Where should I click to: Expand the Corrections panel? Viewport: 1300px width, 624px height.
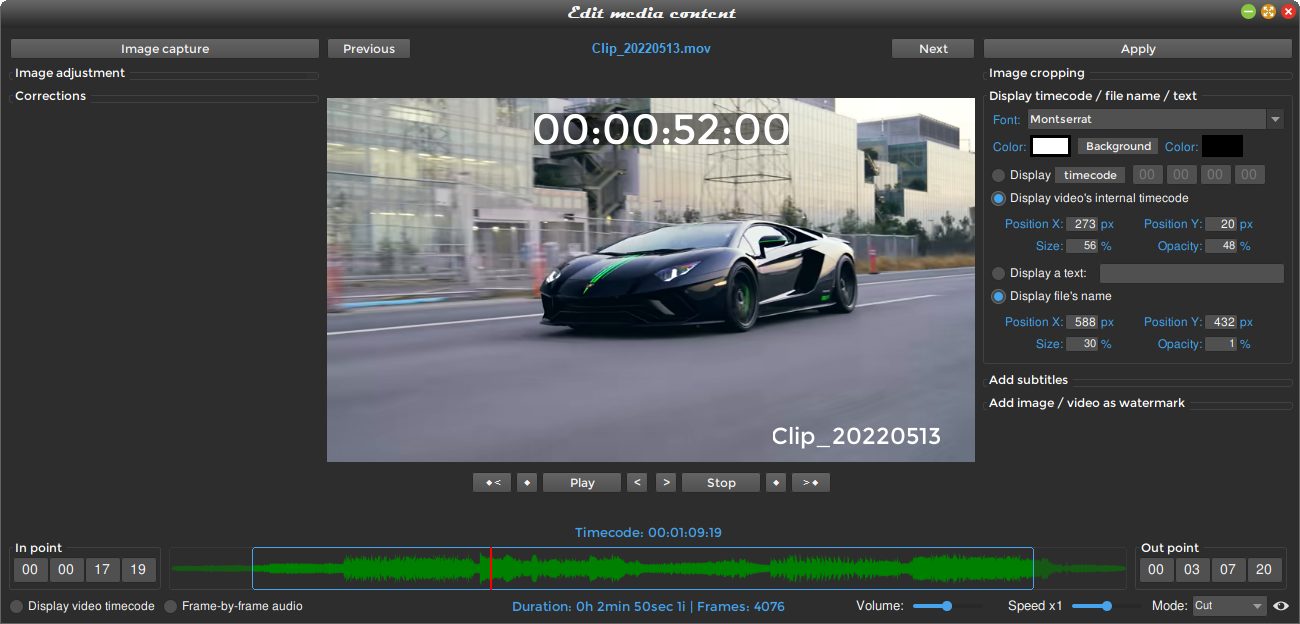[49, 95]
